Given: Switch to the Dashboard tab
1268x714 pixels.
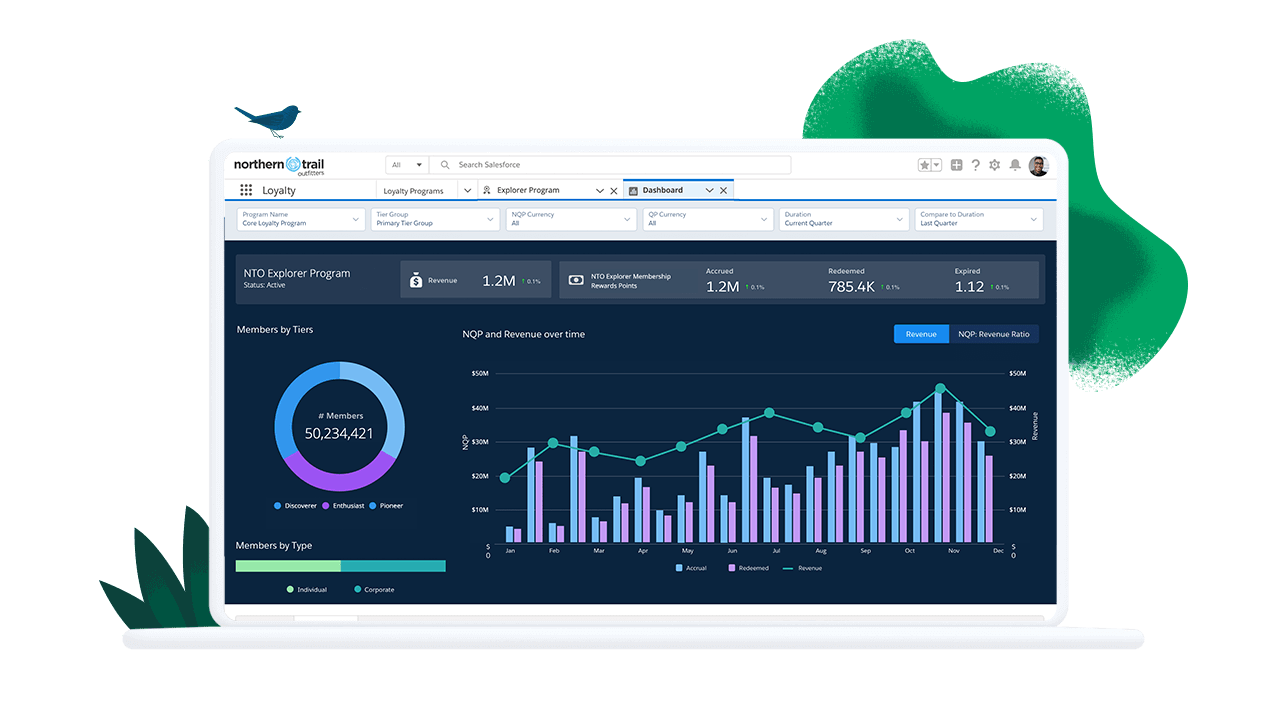Looking at the screenshot, I should pos(665,189).
